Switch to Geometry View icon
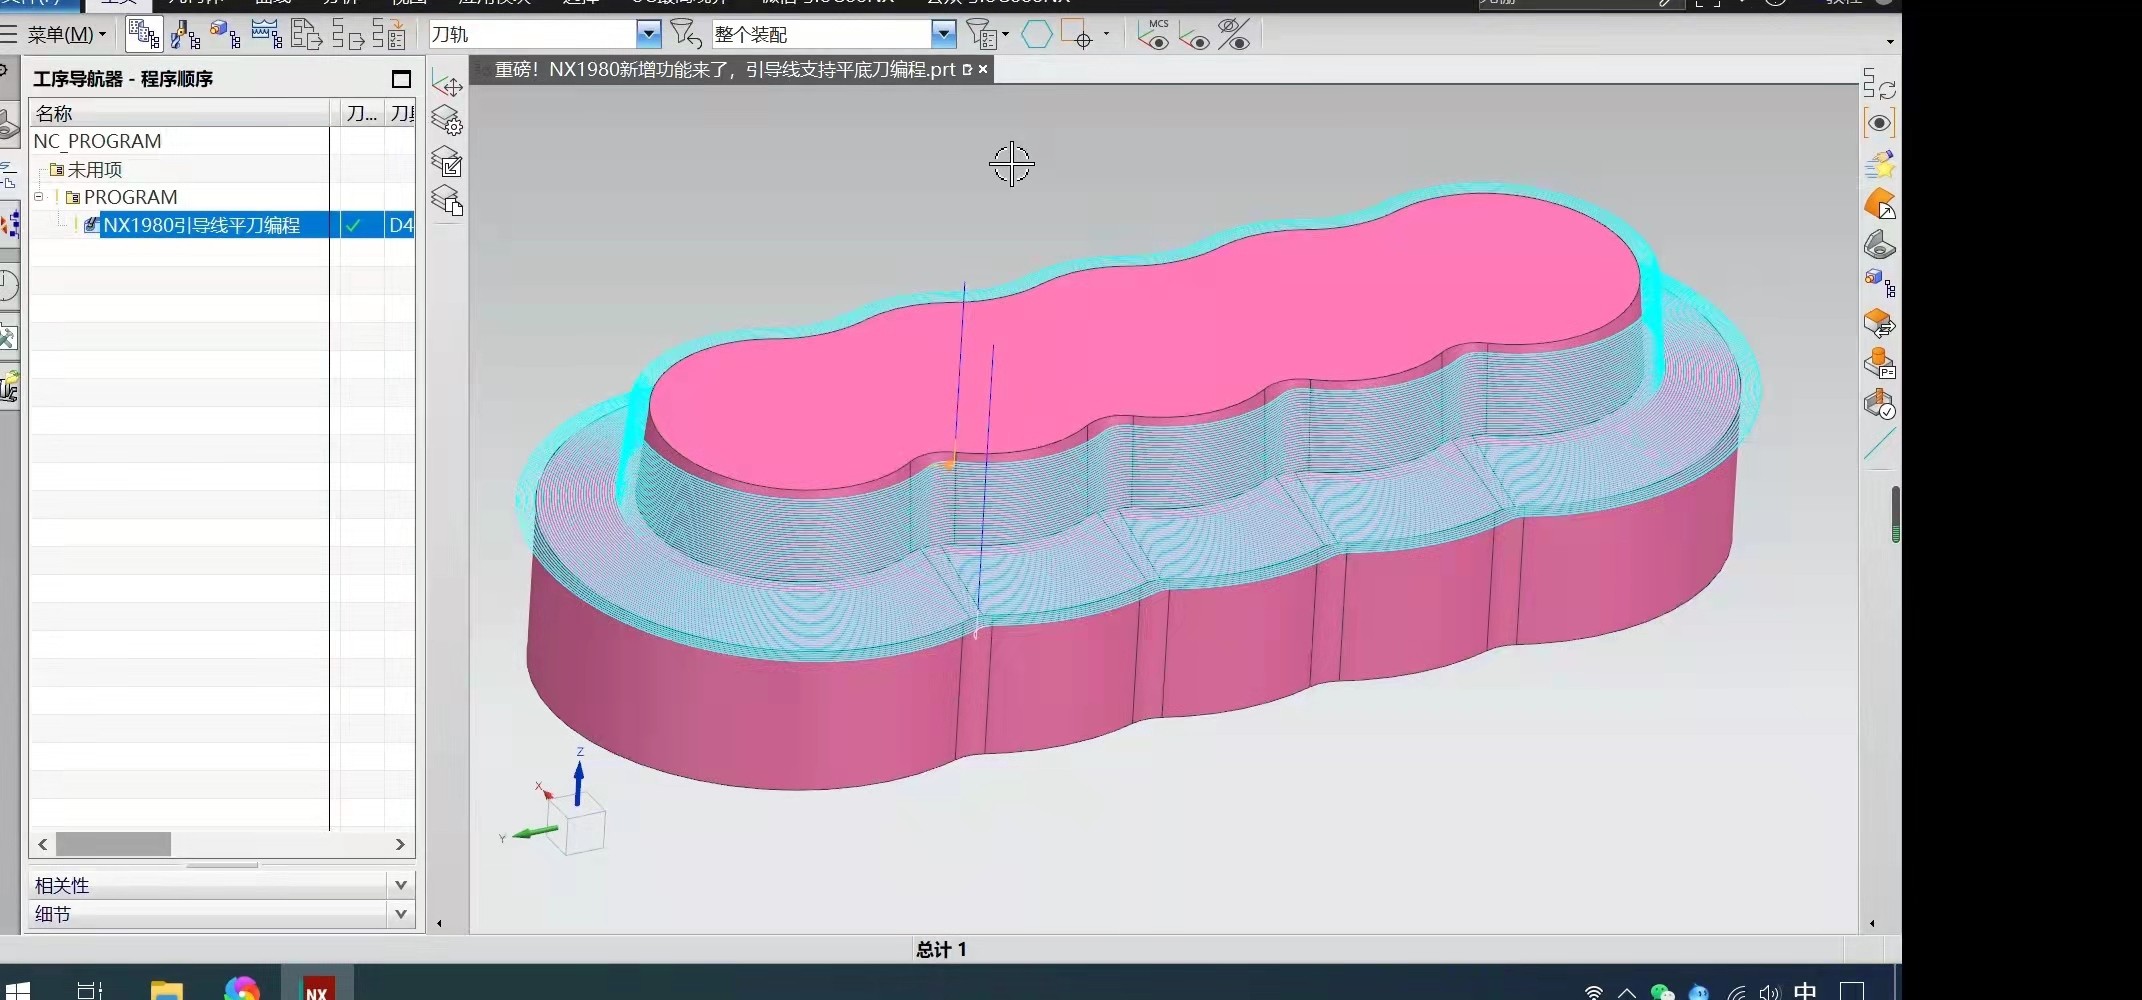This screenshot has height=1000, width=2142. click(225, 35)
